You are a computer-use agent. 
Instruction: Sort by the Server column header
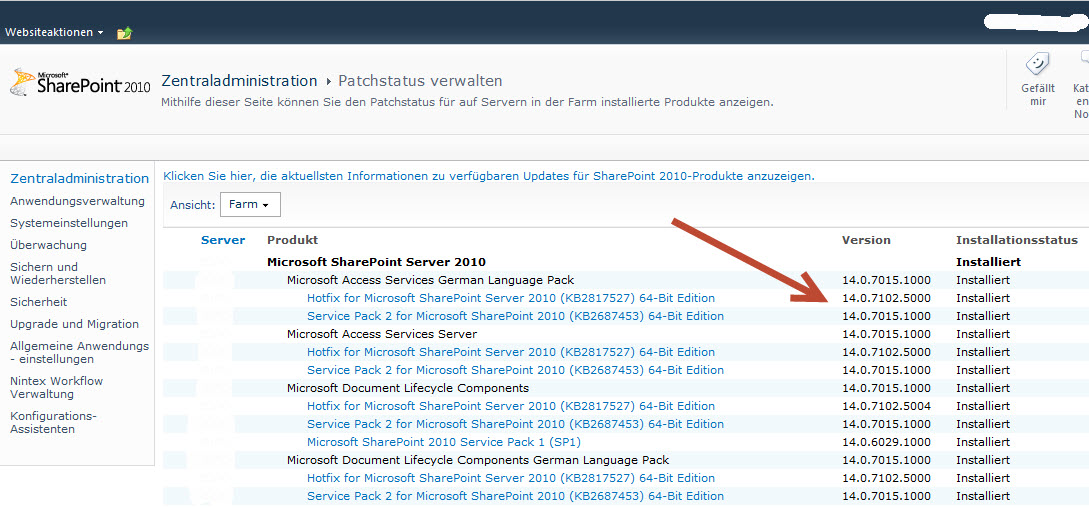coord(223,240)
